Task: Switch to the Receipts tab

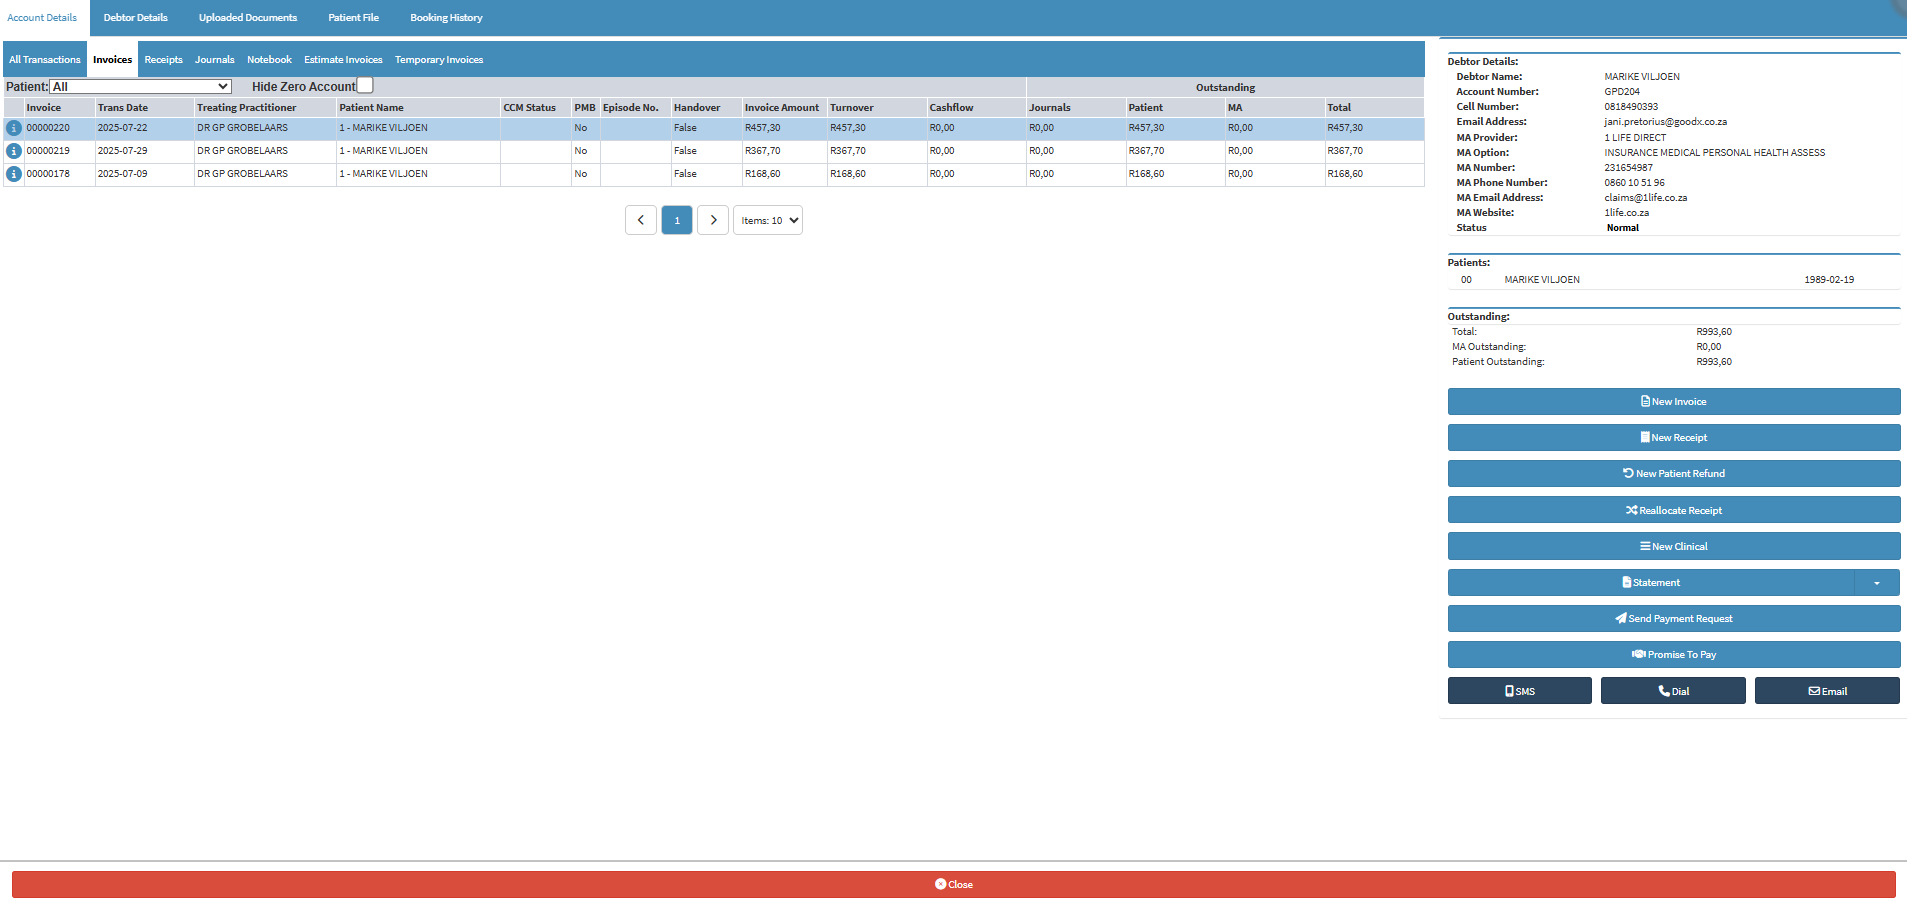Action: (163, 60)
